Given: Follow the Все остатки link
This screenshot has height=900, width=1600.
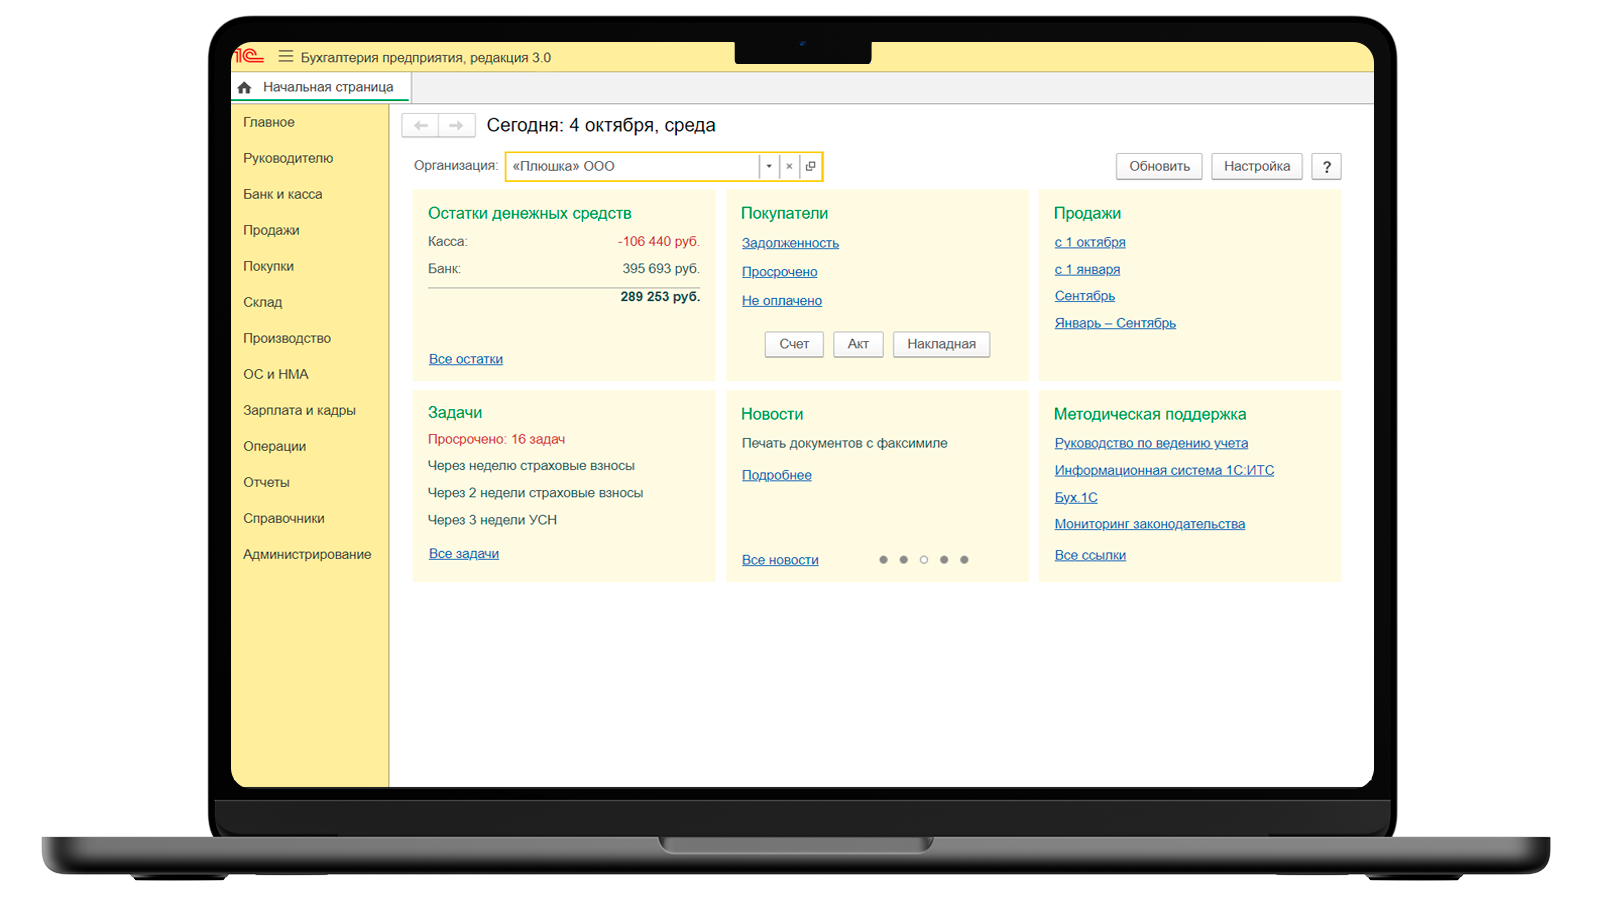Looking at the screenshot, I should coord(466,359).
